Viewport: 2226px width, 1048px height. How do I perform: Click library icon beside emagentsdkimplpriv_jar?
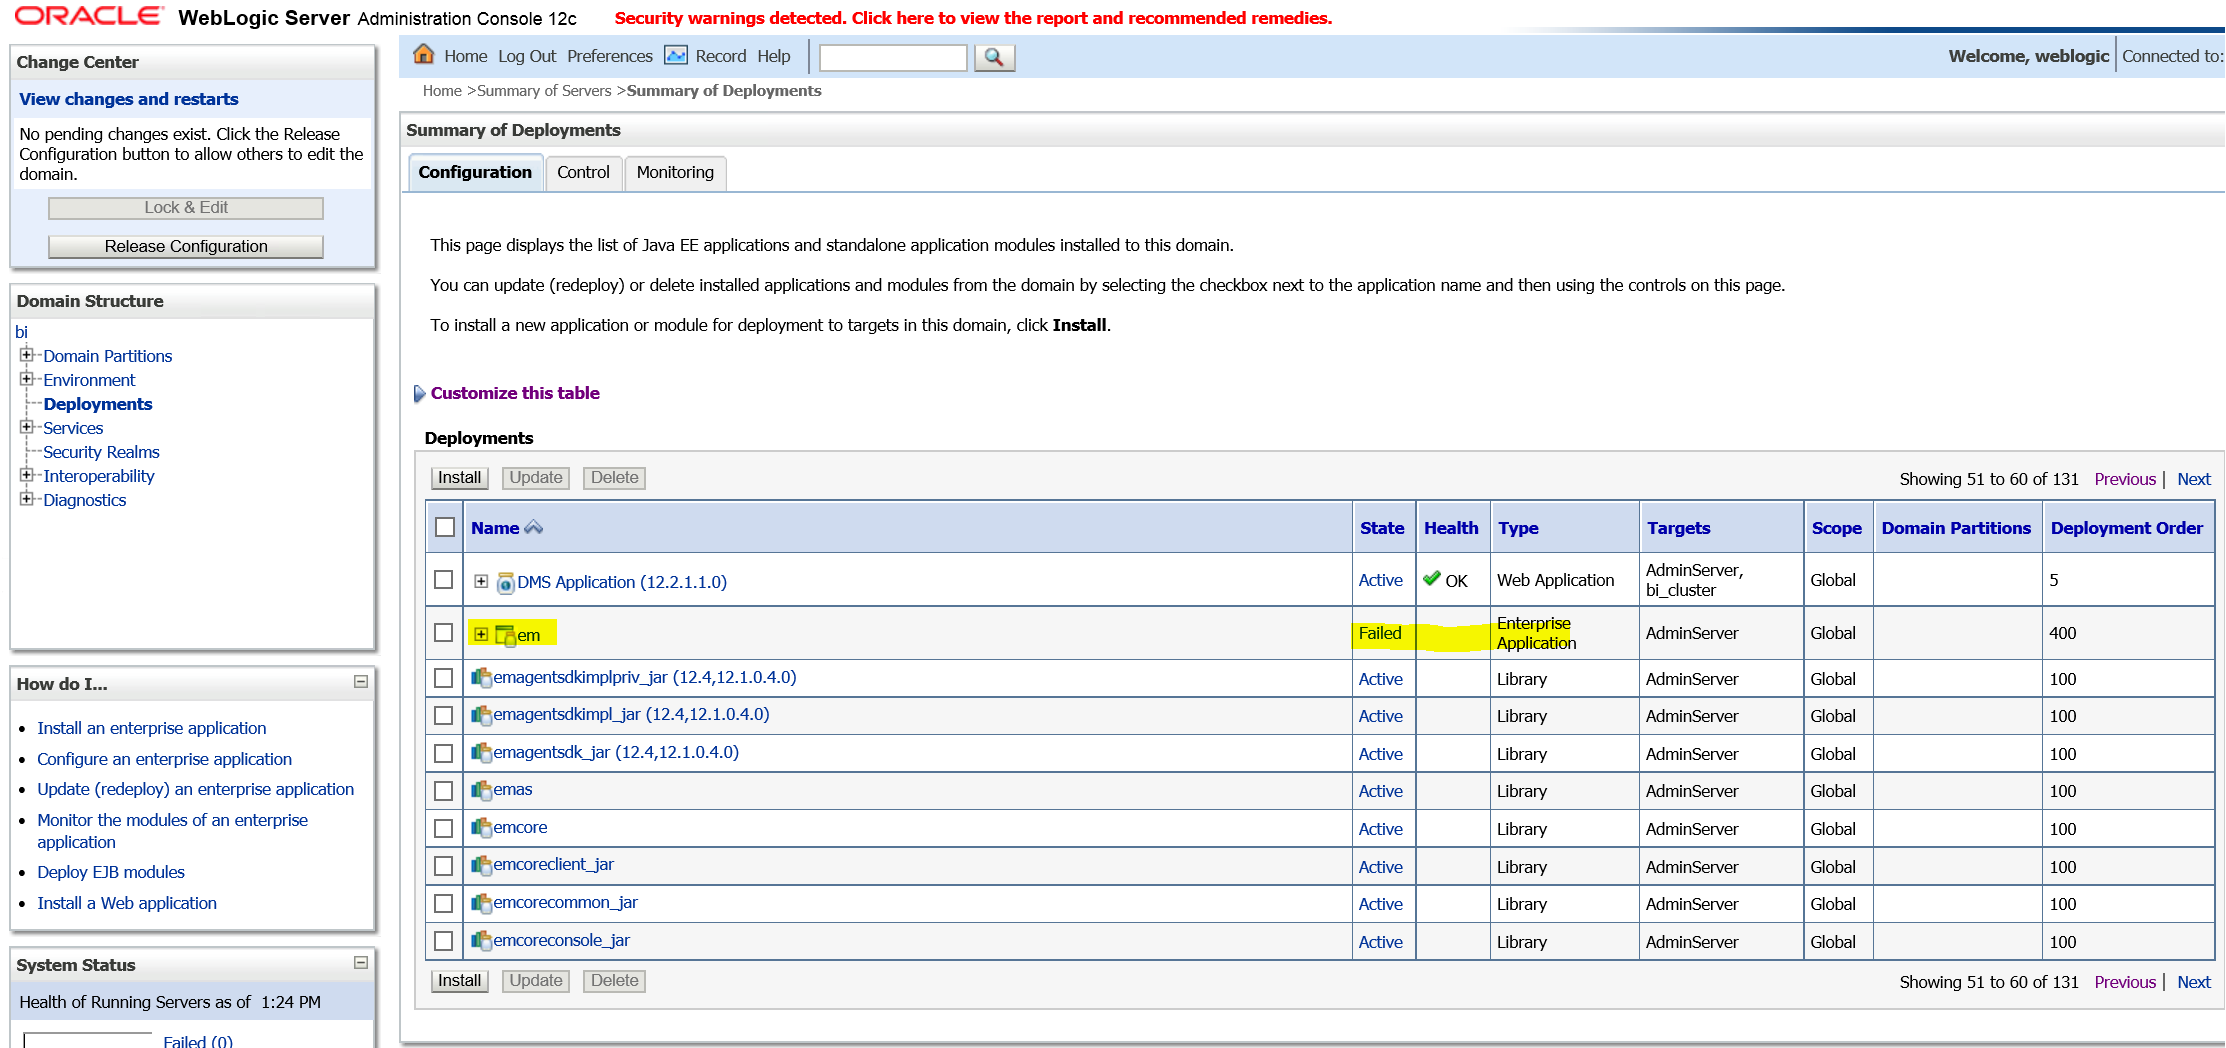[x=481, y=678]
